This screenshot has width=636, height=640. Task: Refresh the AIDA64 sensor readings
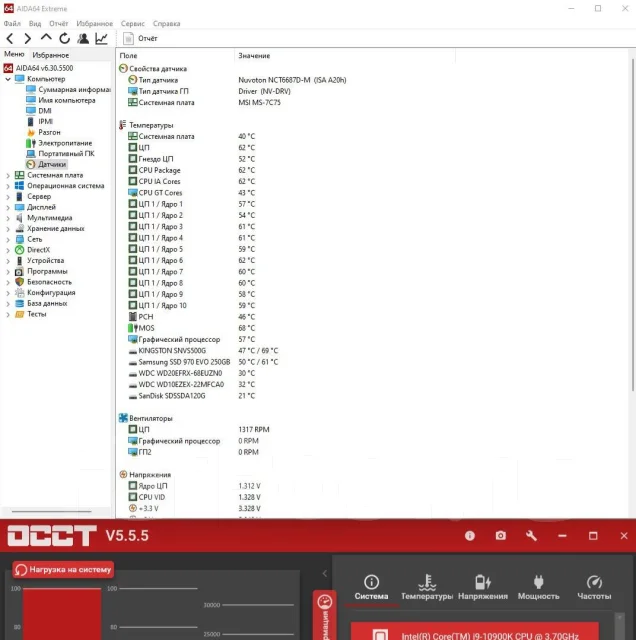64,38
